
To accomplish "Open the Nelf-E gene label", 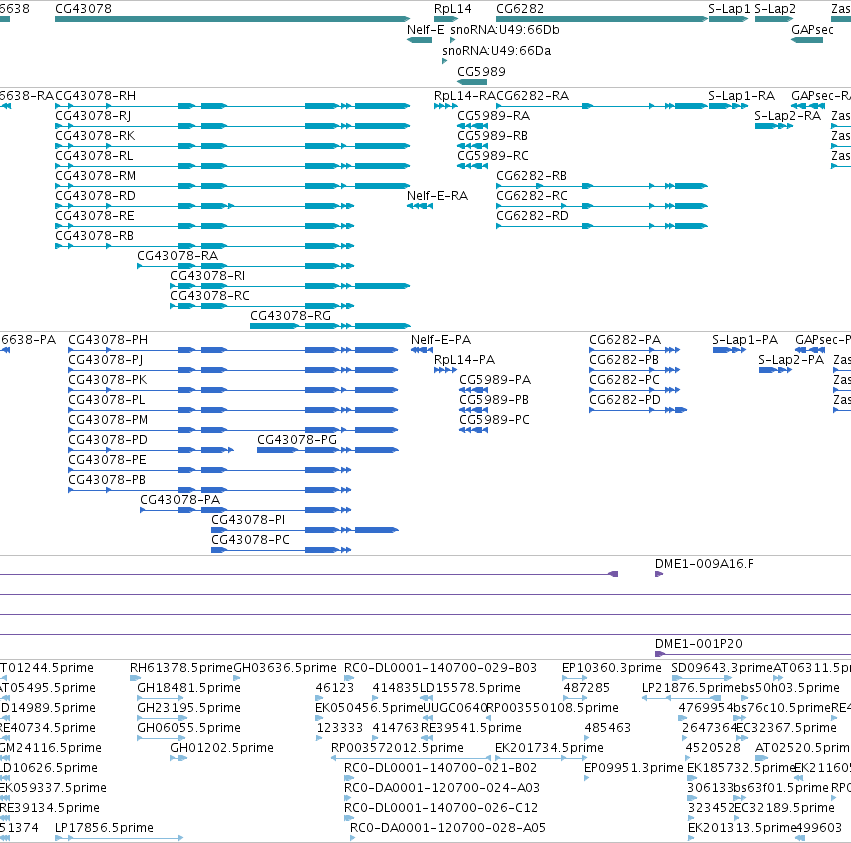I will [x=426, y=30].
